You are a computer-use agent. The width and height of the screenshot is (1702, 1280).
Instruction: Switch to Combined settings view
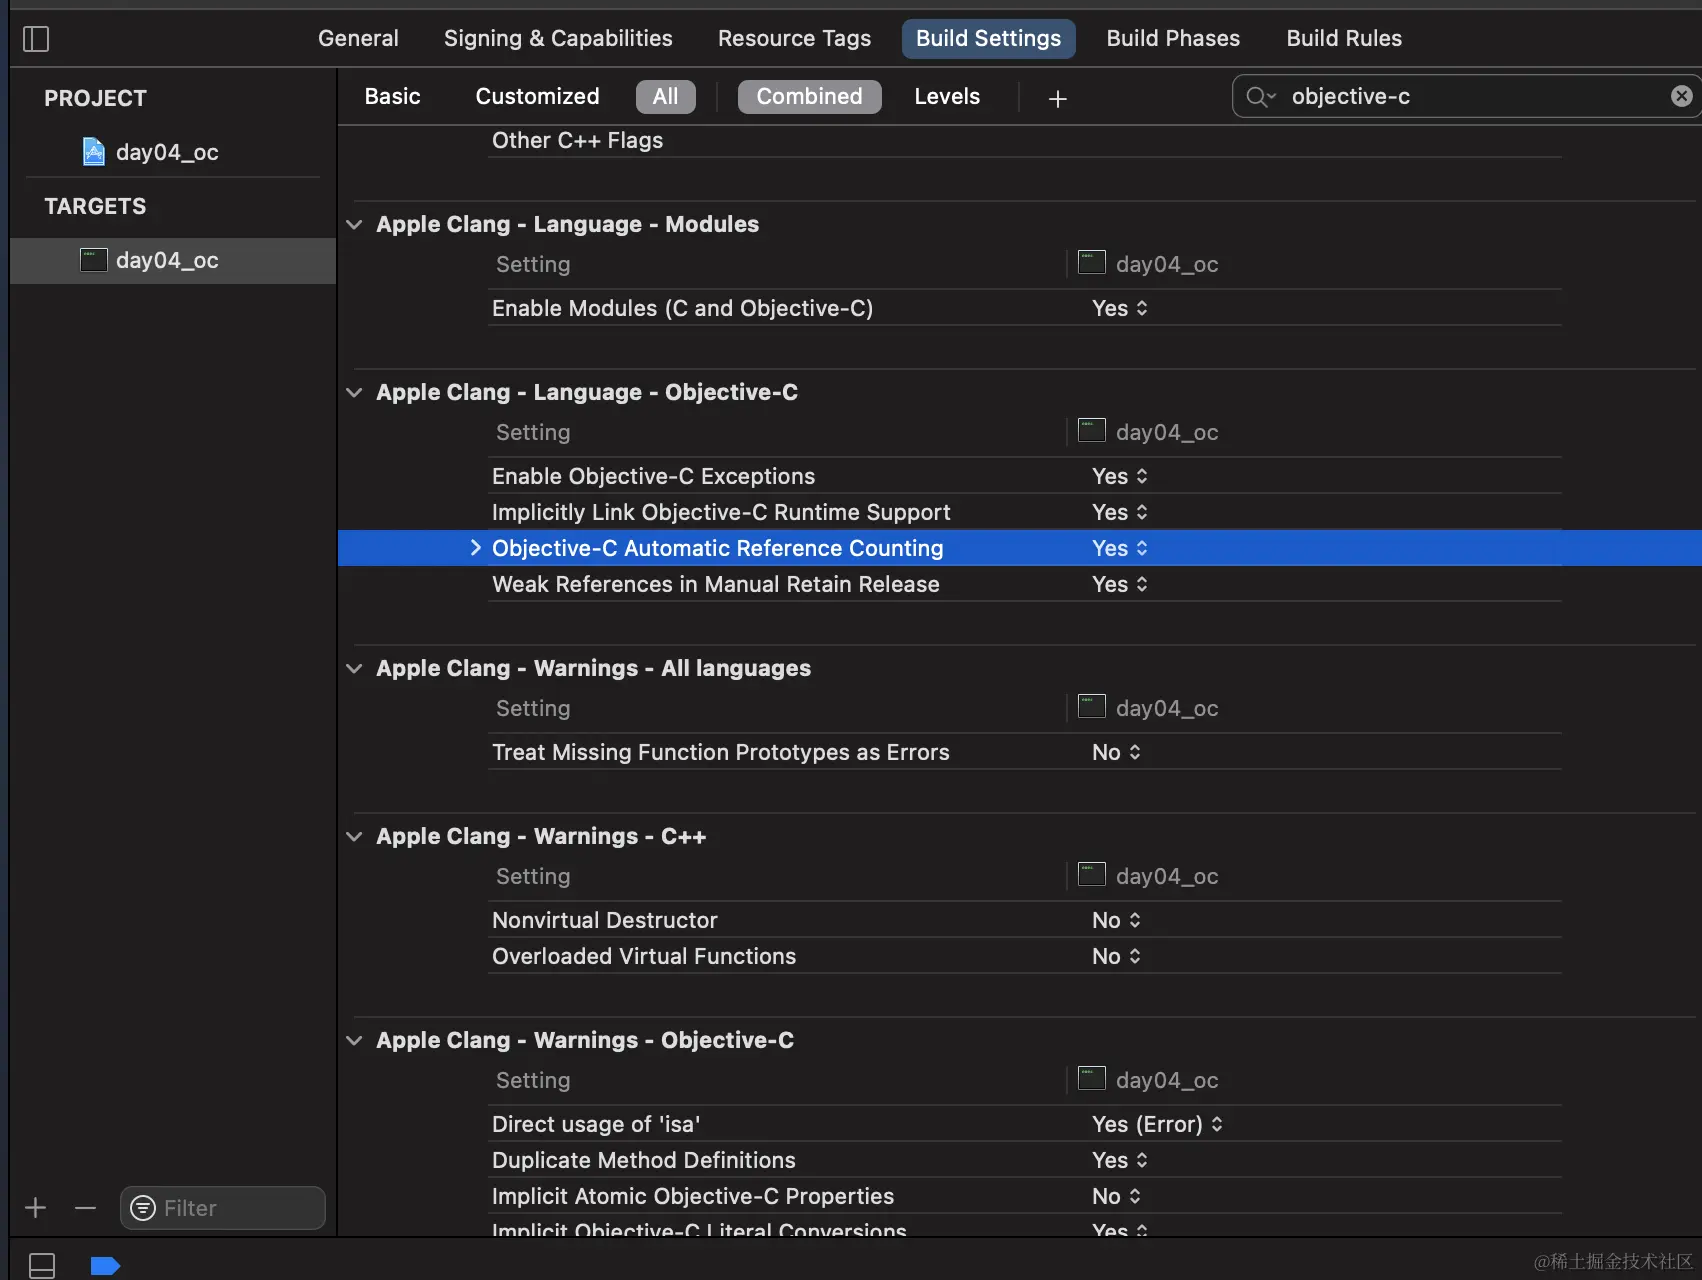809,97
